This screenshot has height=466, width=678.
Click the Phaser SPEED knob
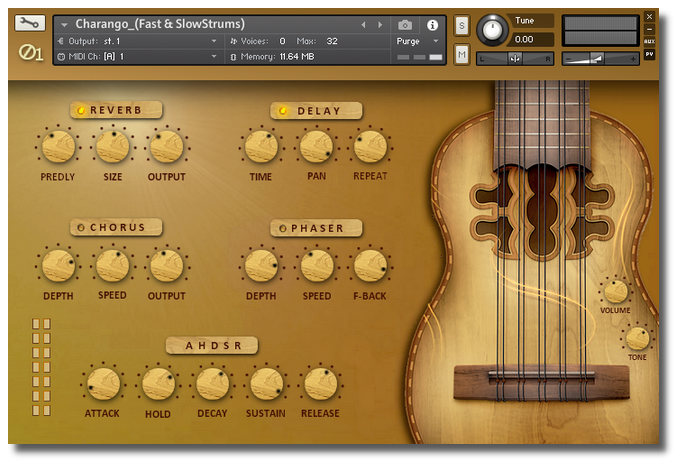coord(317,265)
